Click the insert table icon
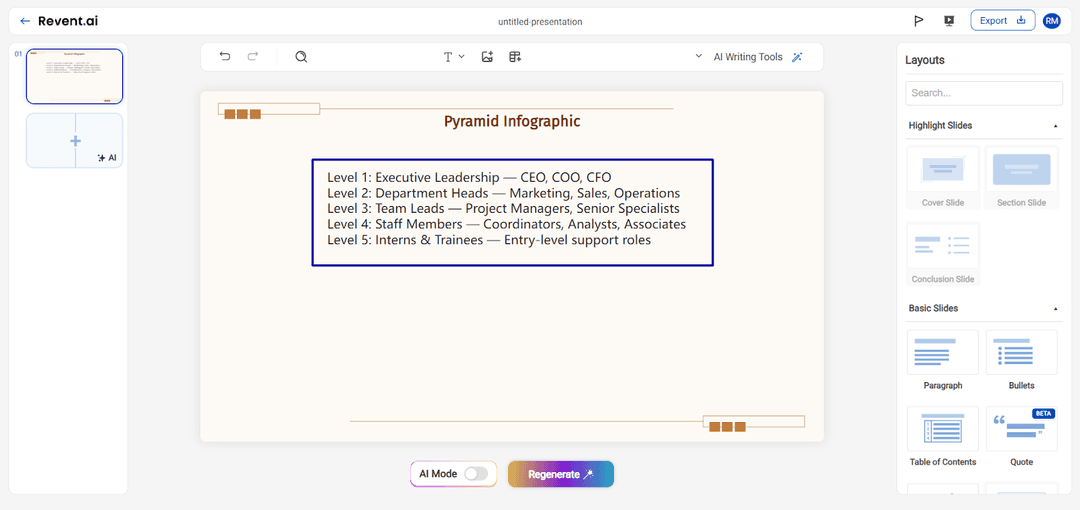1080x510 pixels. (515, 57)
